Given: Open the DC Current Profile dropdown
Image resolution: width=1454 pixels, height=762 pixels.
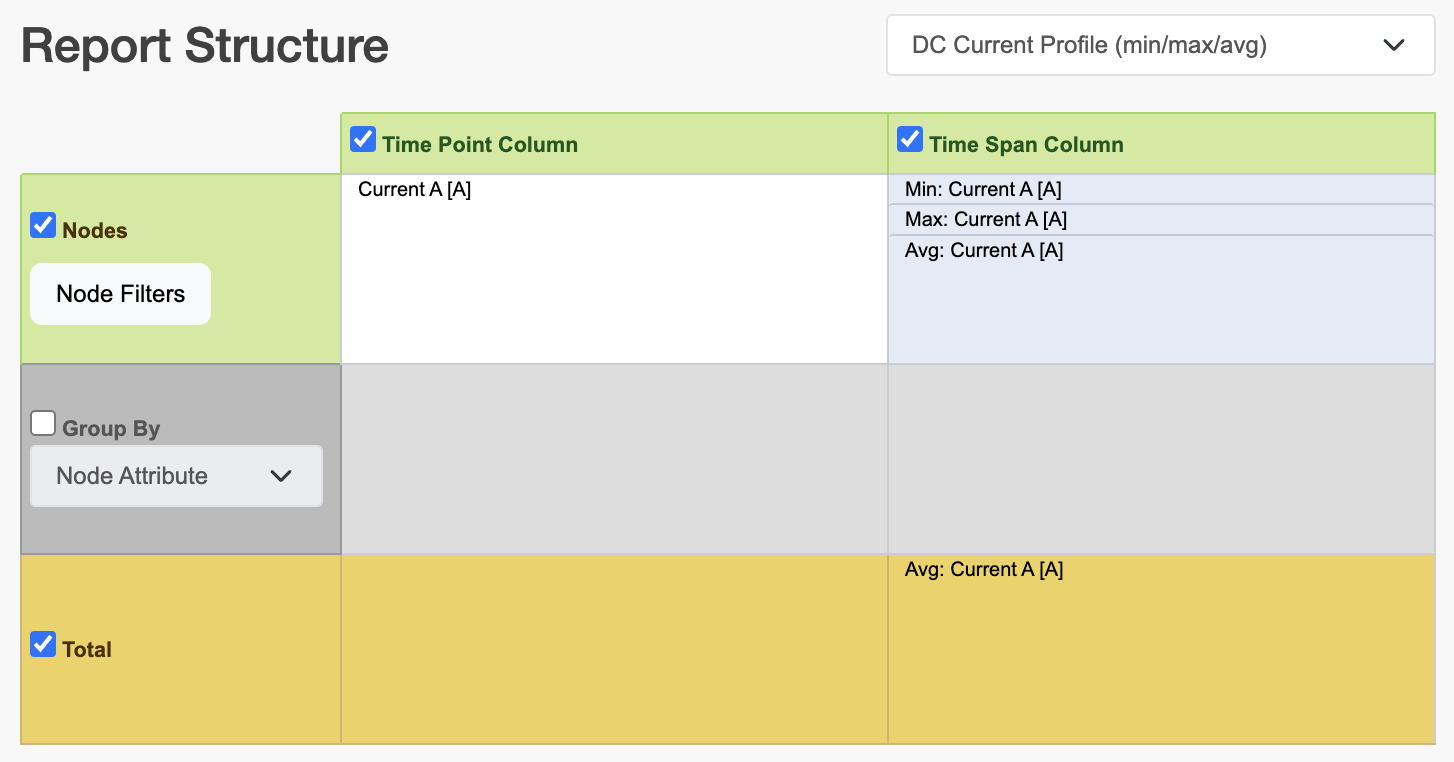Looking at the screenshot, I should (1160, 45).
